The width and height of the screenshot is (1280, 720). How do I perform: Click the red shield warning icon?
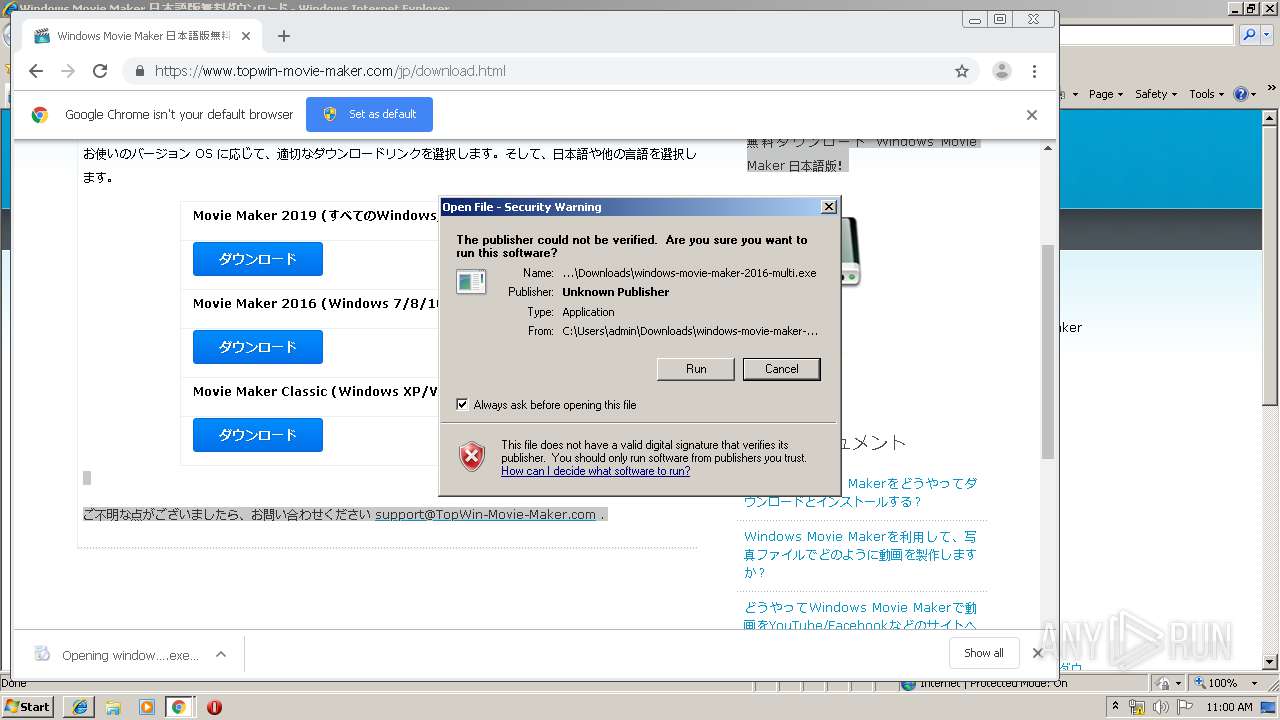tap(471, 456)
